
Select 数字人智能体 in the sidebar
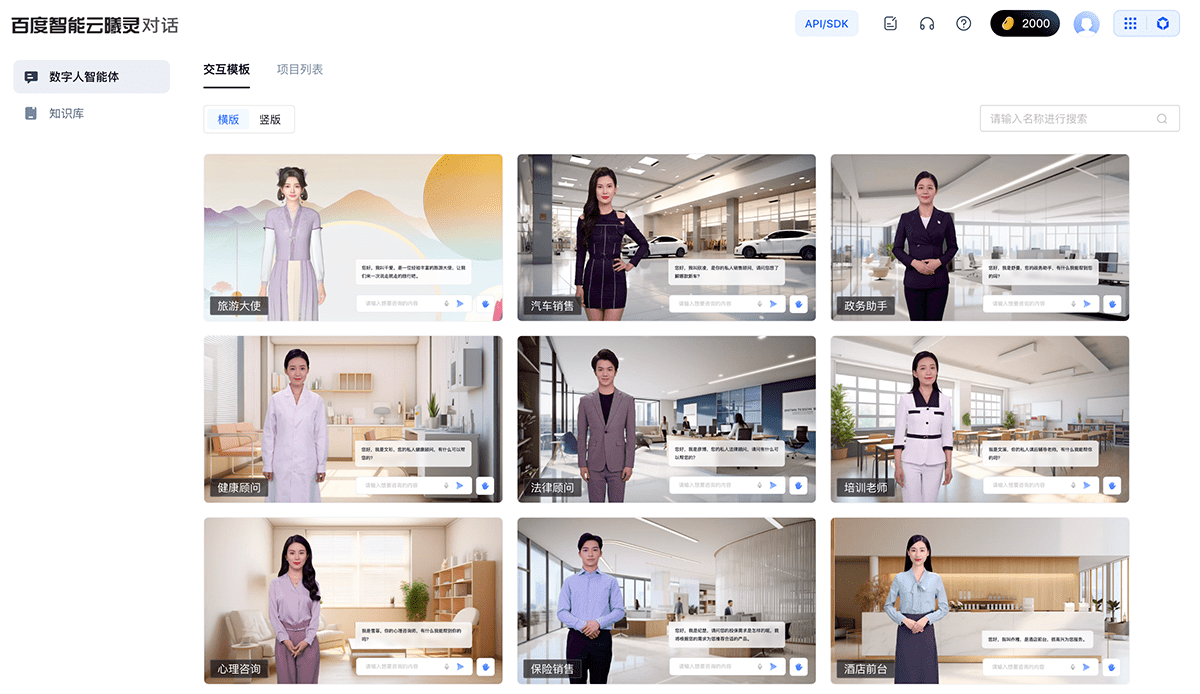pyautogui.click(x=91, y=77)
